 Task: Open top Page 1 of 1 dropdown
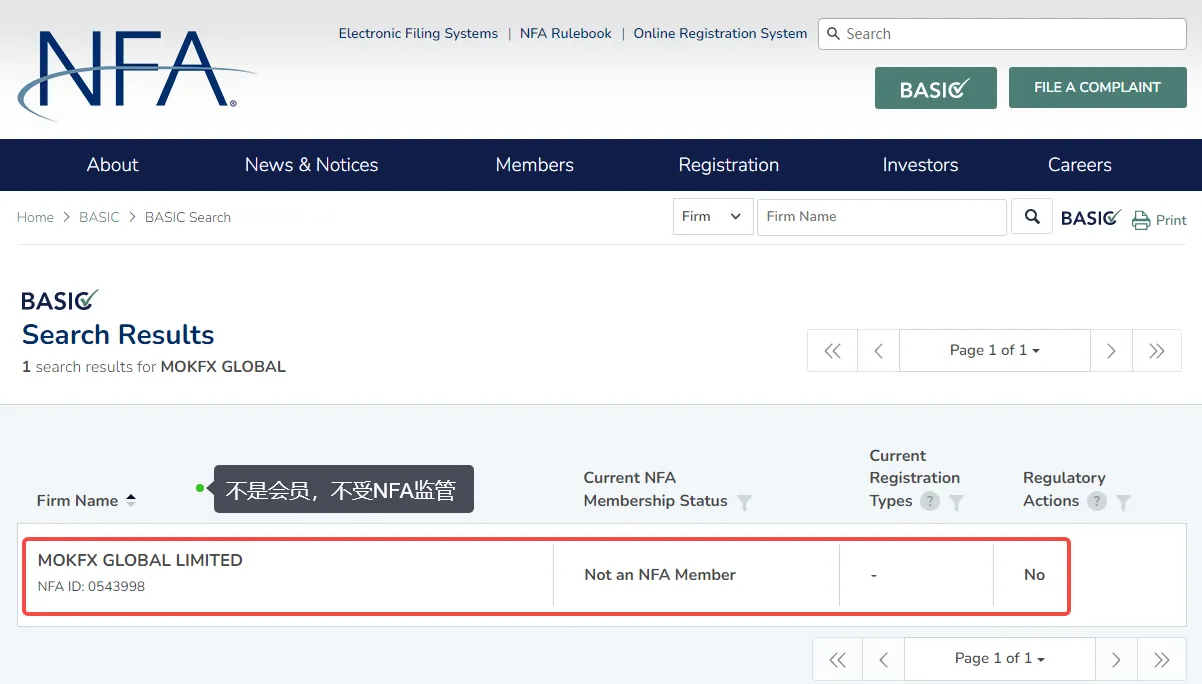(x=995, y=351)
